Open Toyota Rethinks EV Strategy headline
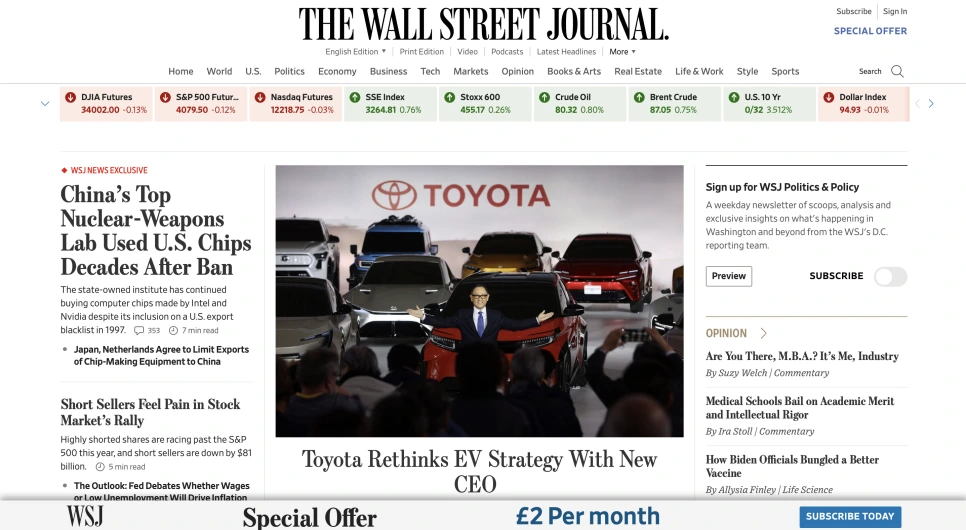This screenshot has width=966, height=530. (x=479, y=471)
